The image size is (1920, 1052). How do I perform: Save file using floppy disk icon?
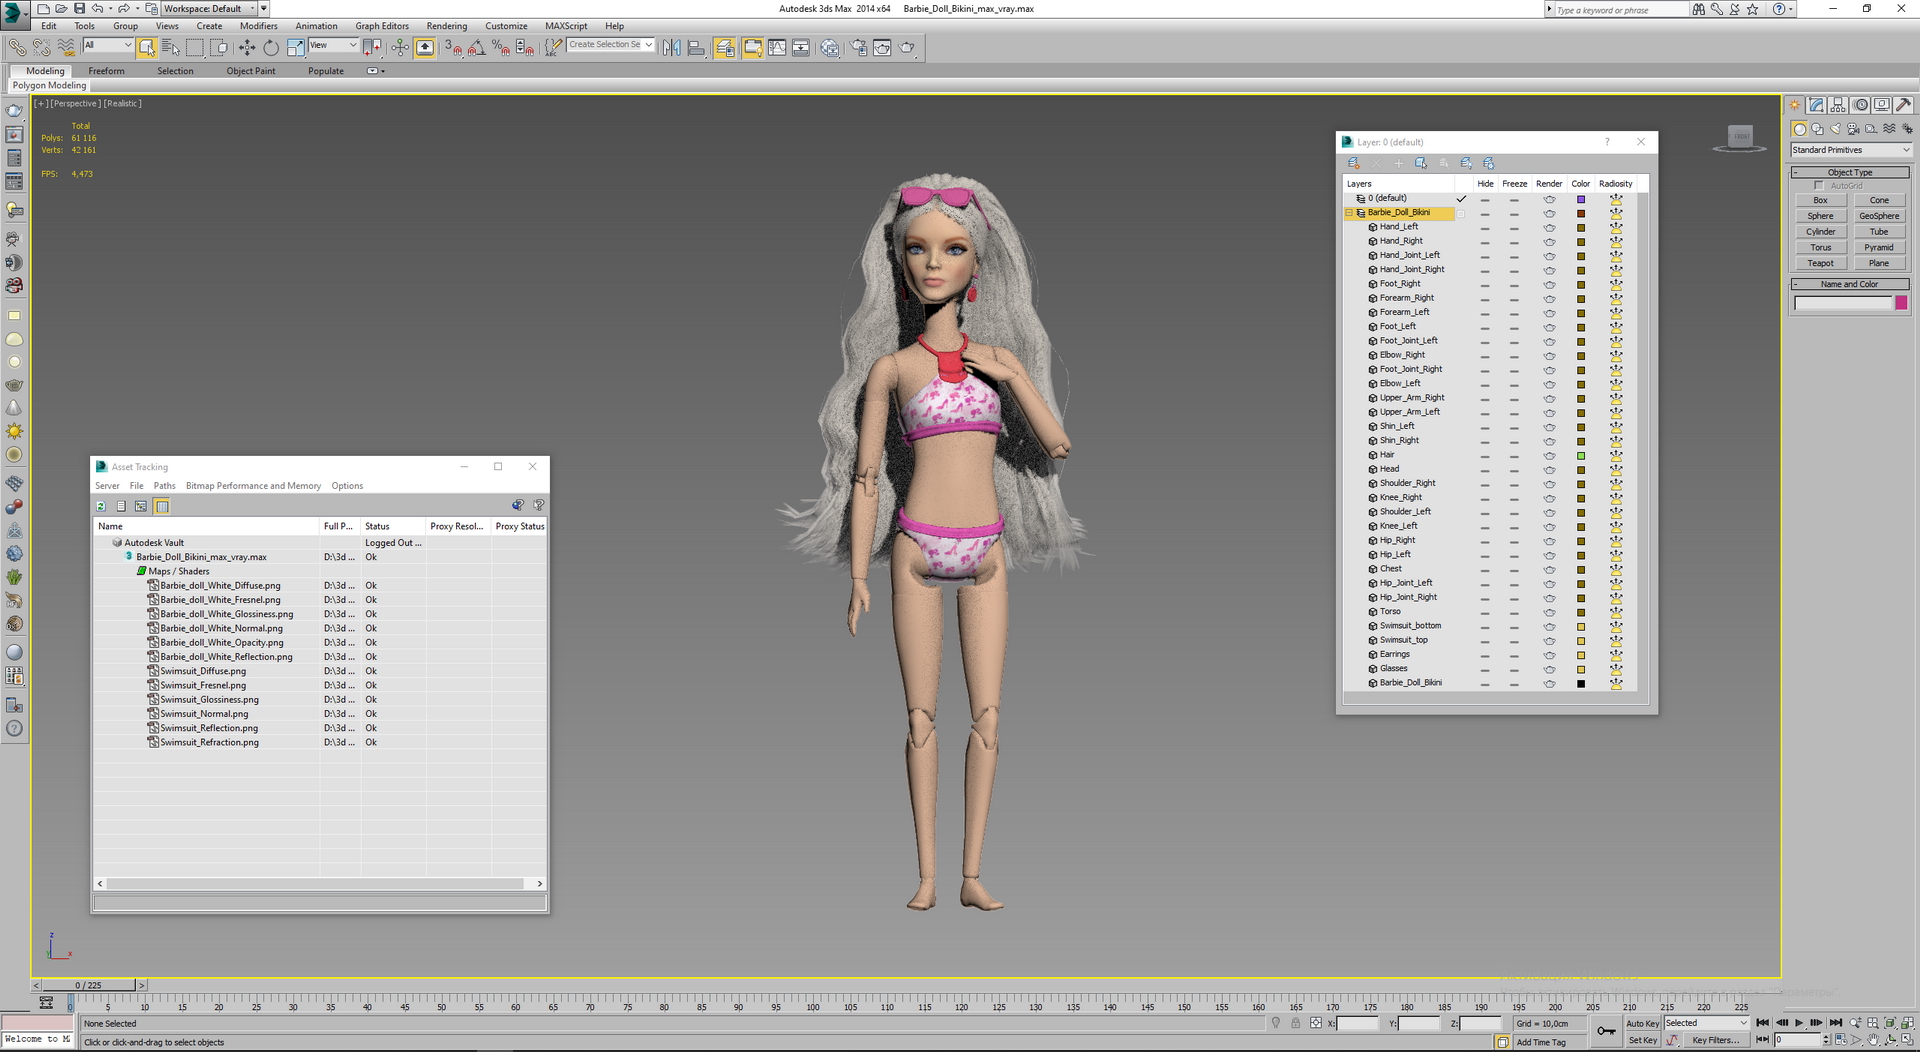[79, 8]
